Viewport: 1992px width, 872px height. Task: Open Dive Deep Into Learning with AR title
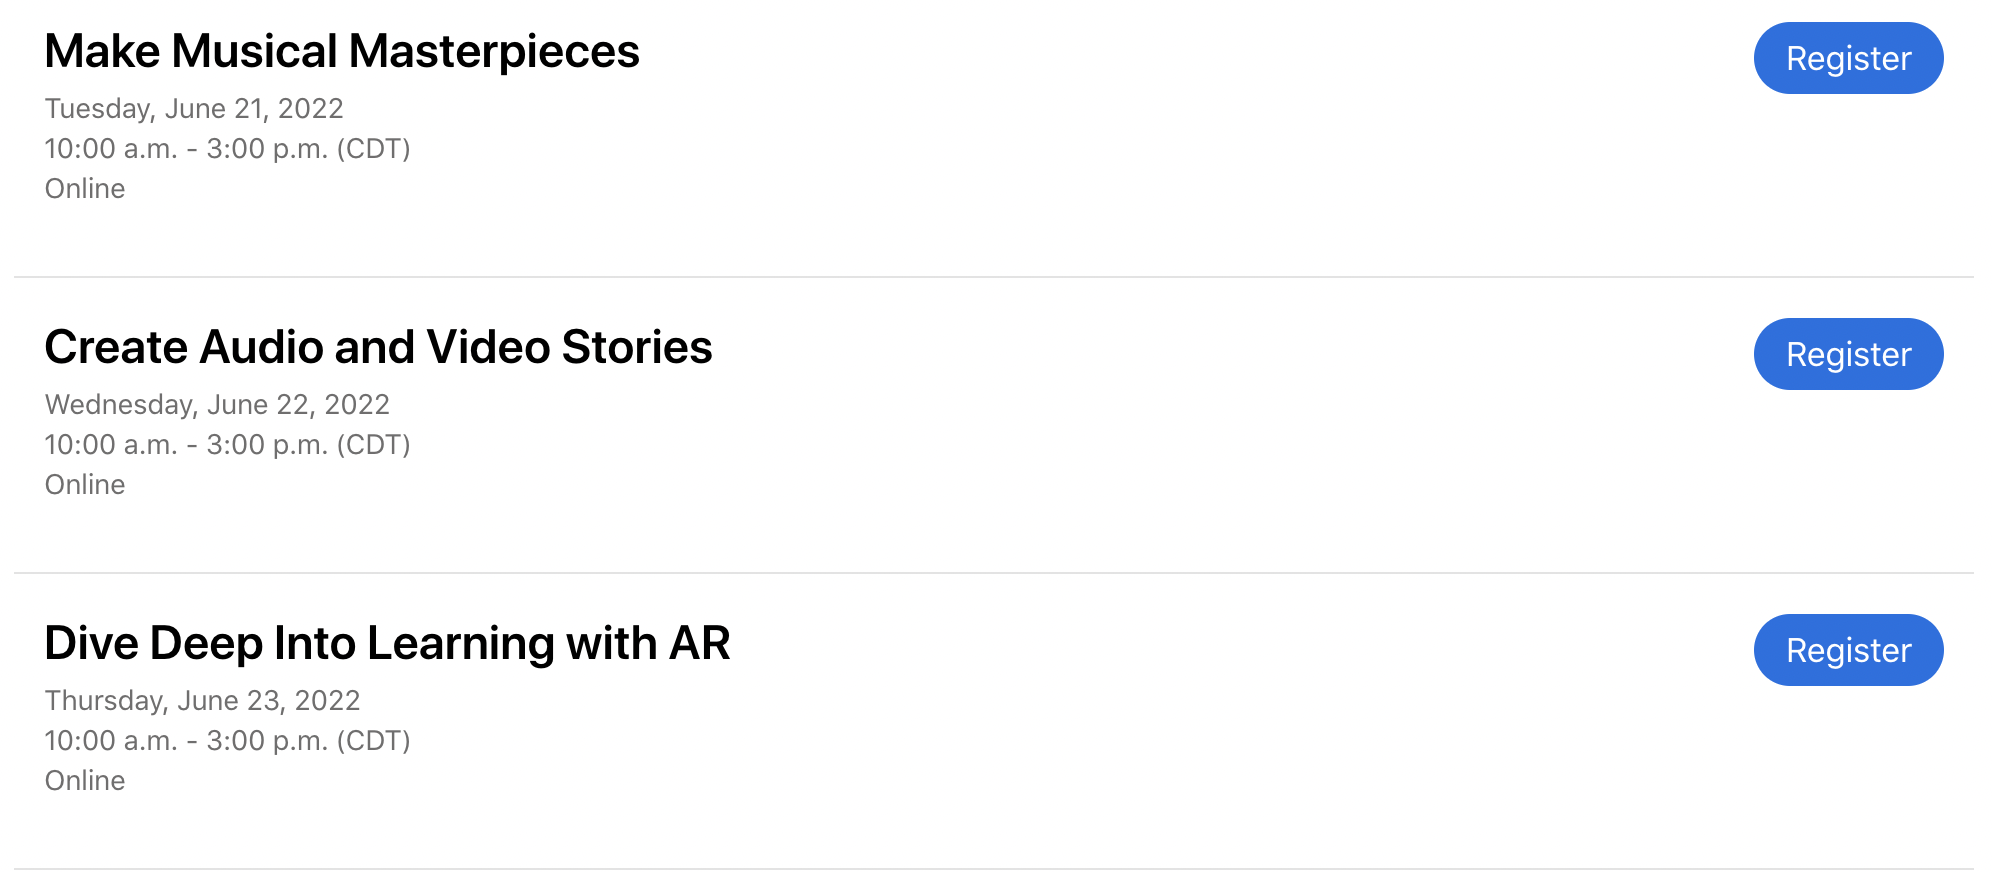[x=388, y=643]
